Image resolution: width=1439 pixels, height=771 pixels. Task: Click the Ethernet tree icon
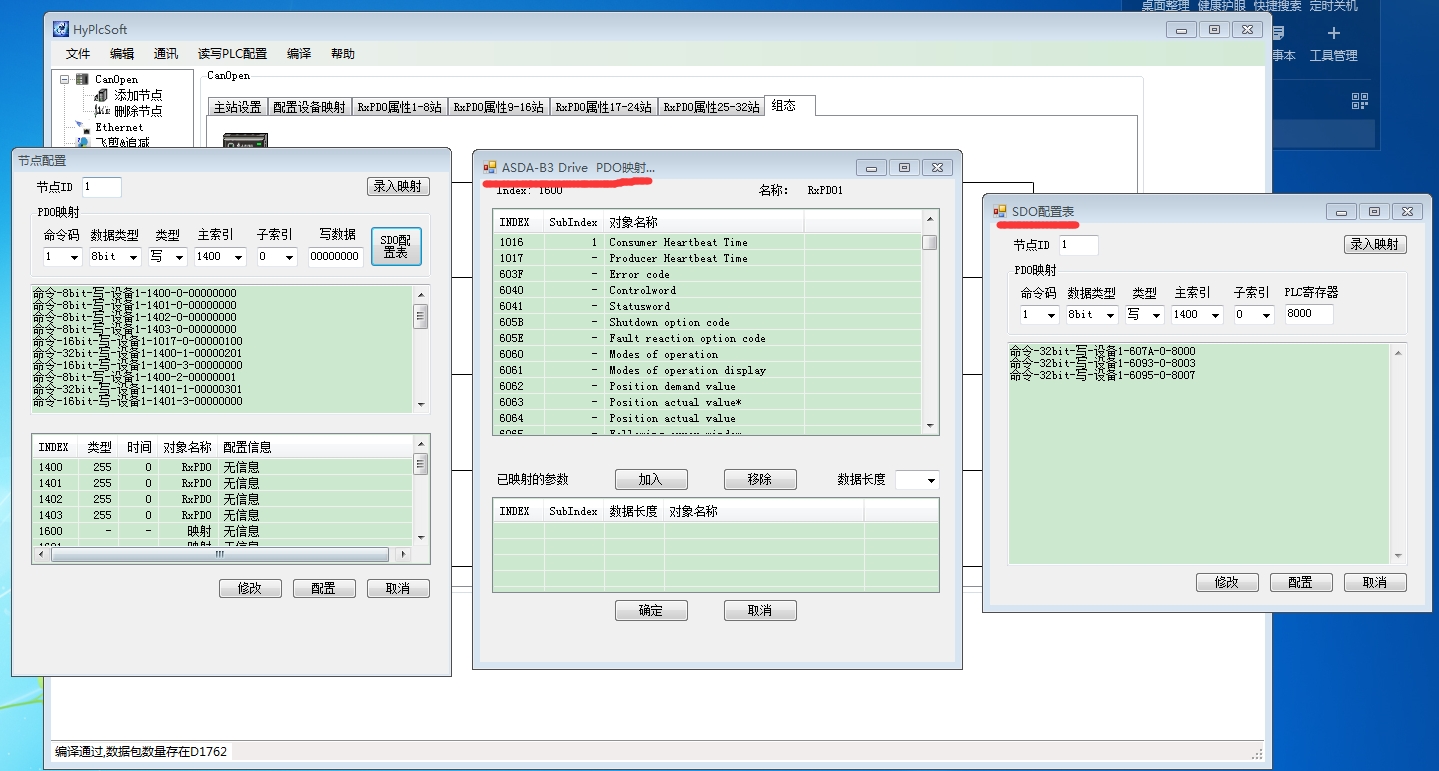tap(83, 127)
